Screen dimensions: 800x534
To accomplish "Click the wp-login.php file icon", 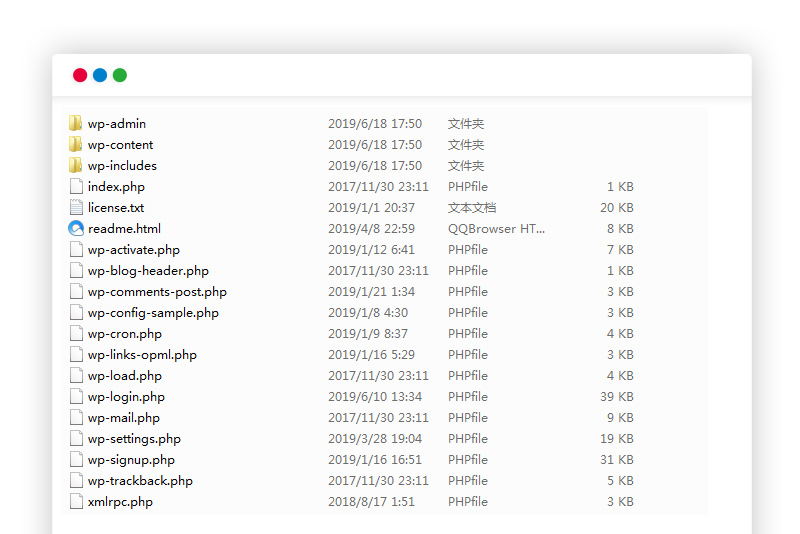I will pos(76,397).
